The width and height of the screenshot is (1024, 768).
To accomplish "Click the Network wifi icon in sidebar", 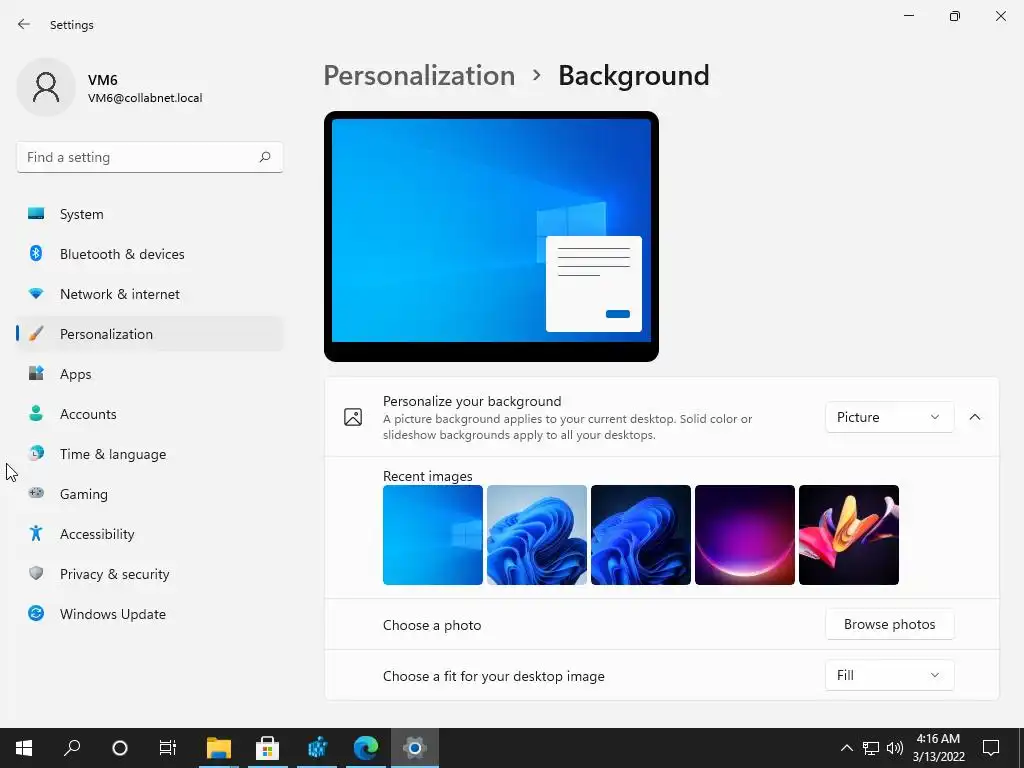I will [x=36, y=294].
